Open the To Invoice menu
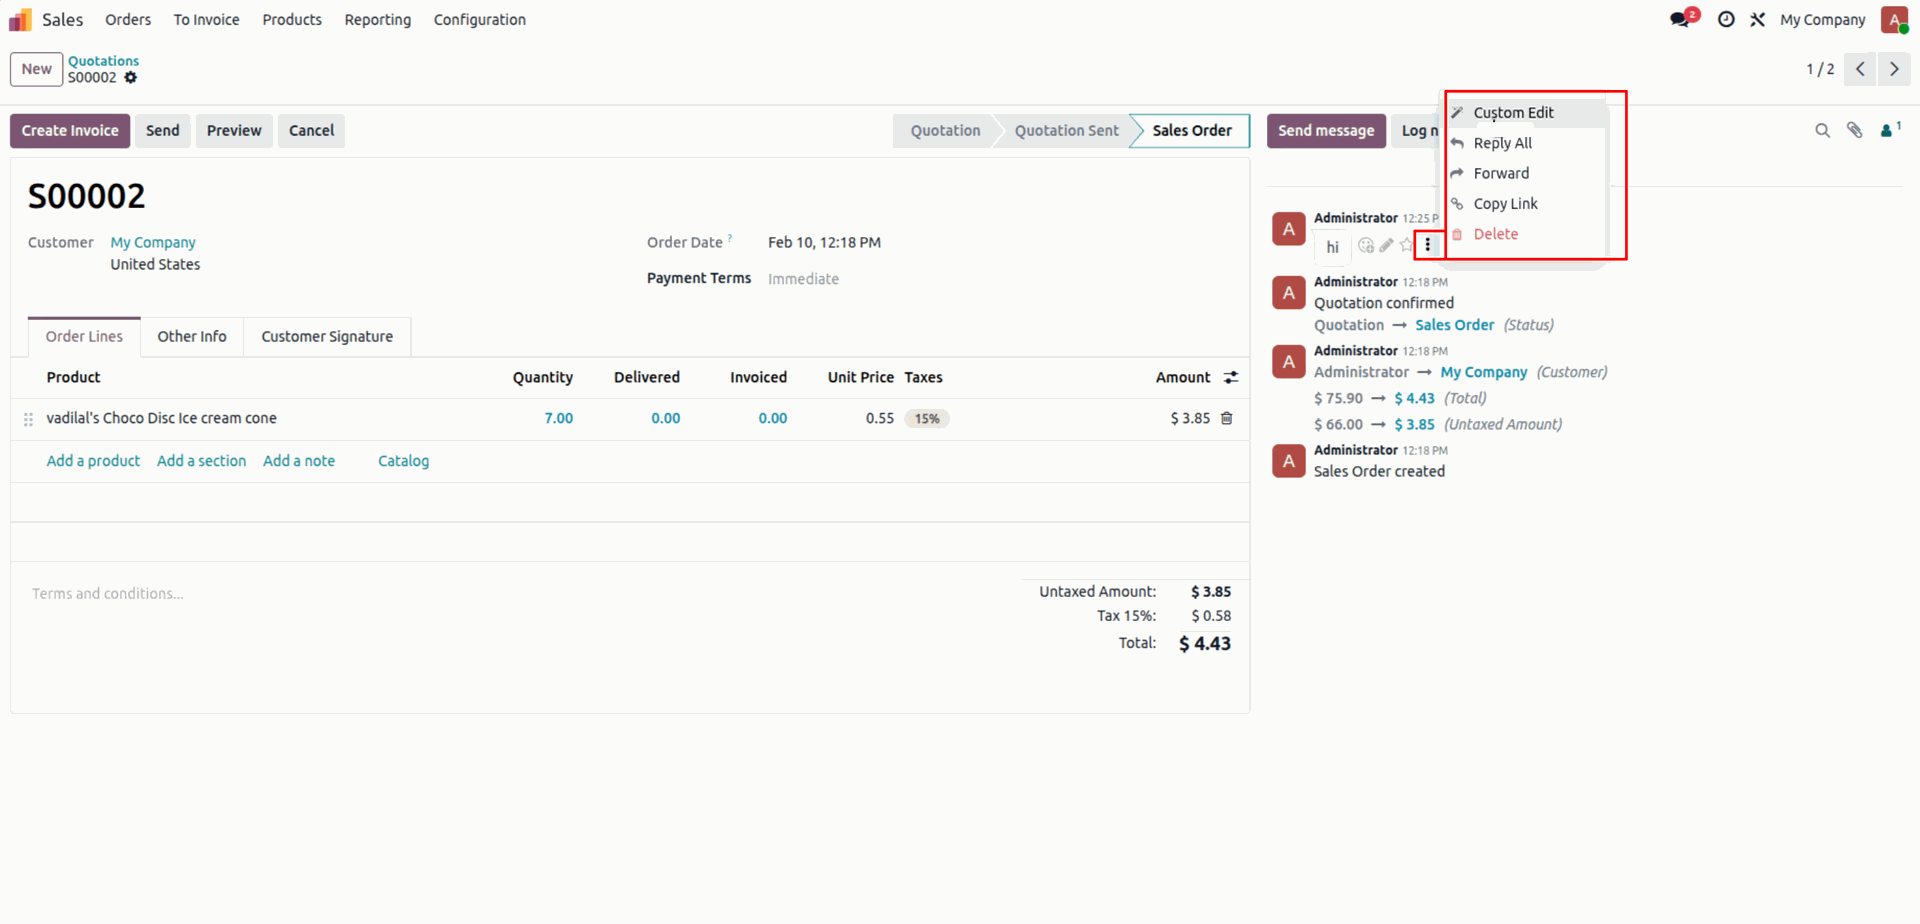The height and width of the screenshot is (924, 1920). click(206, 20)
